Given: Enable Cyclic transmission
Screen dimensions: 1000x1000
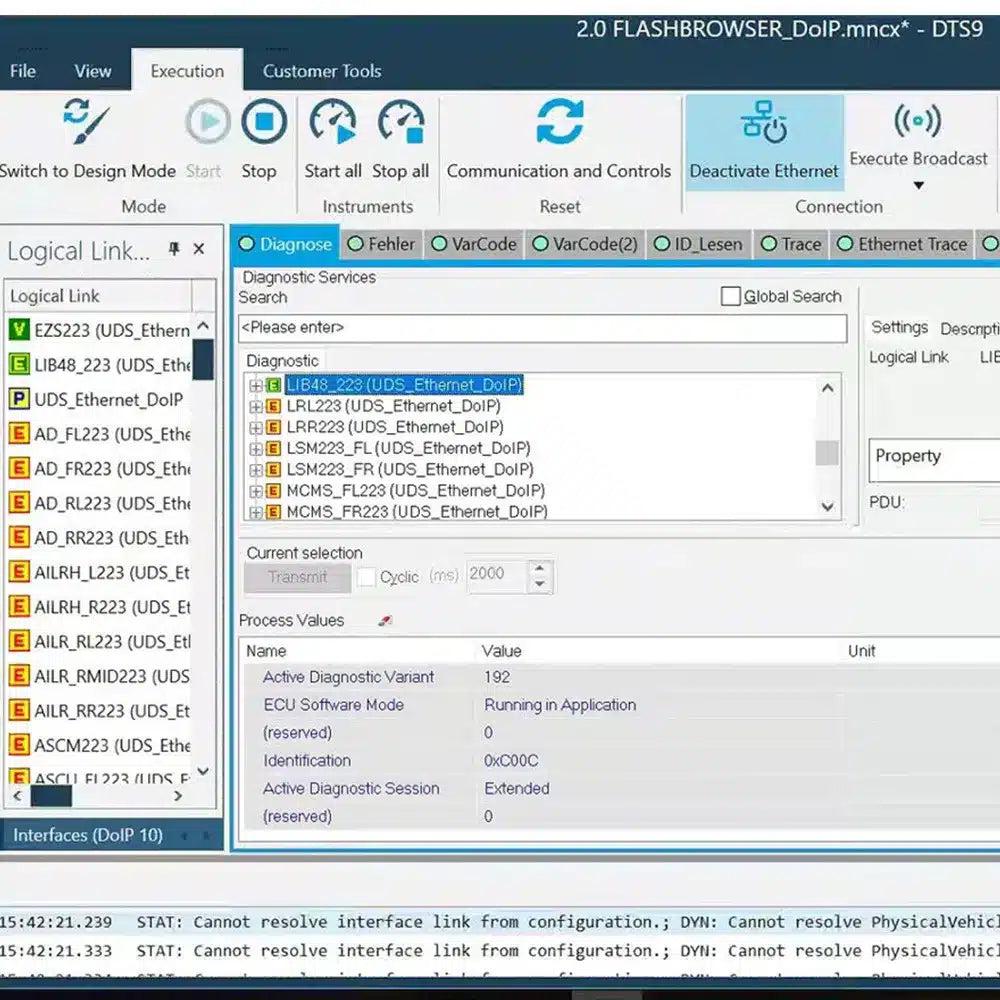Looking at the screenshot, I should (367, 577).
